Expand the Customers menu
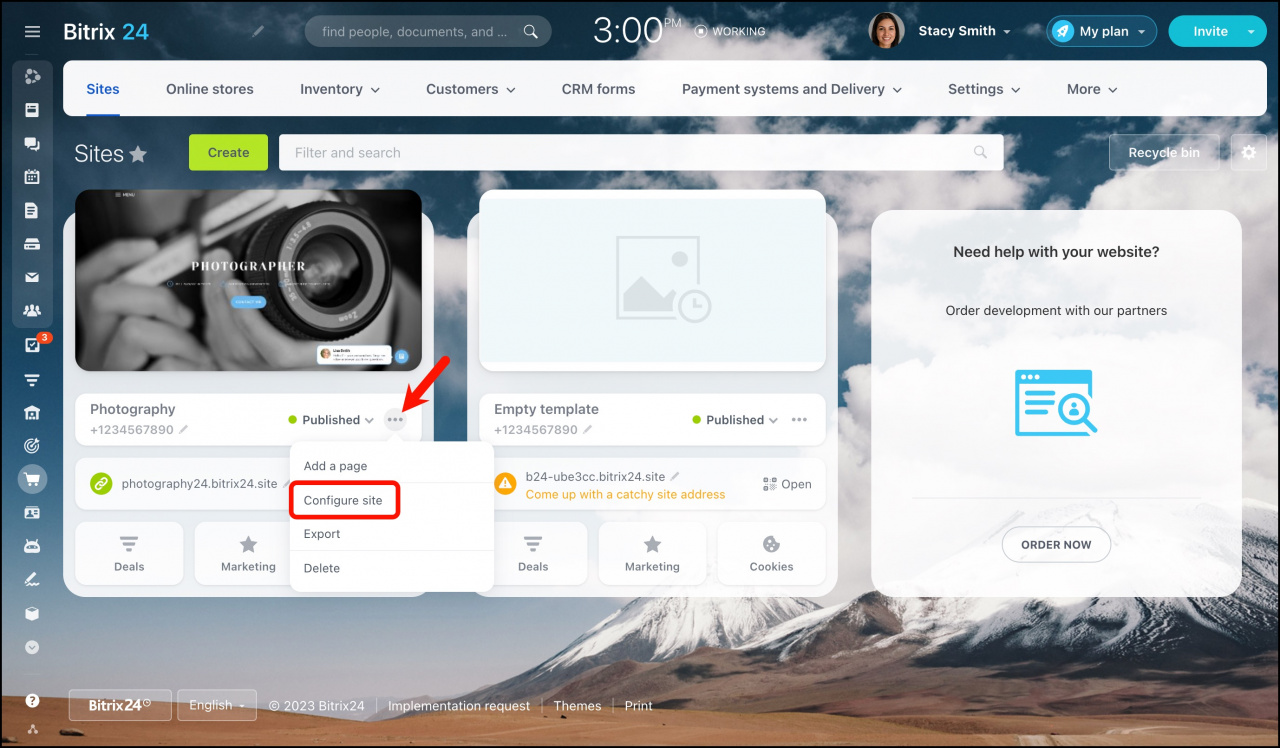 coord(471,89)
